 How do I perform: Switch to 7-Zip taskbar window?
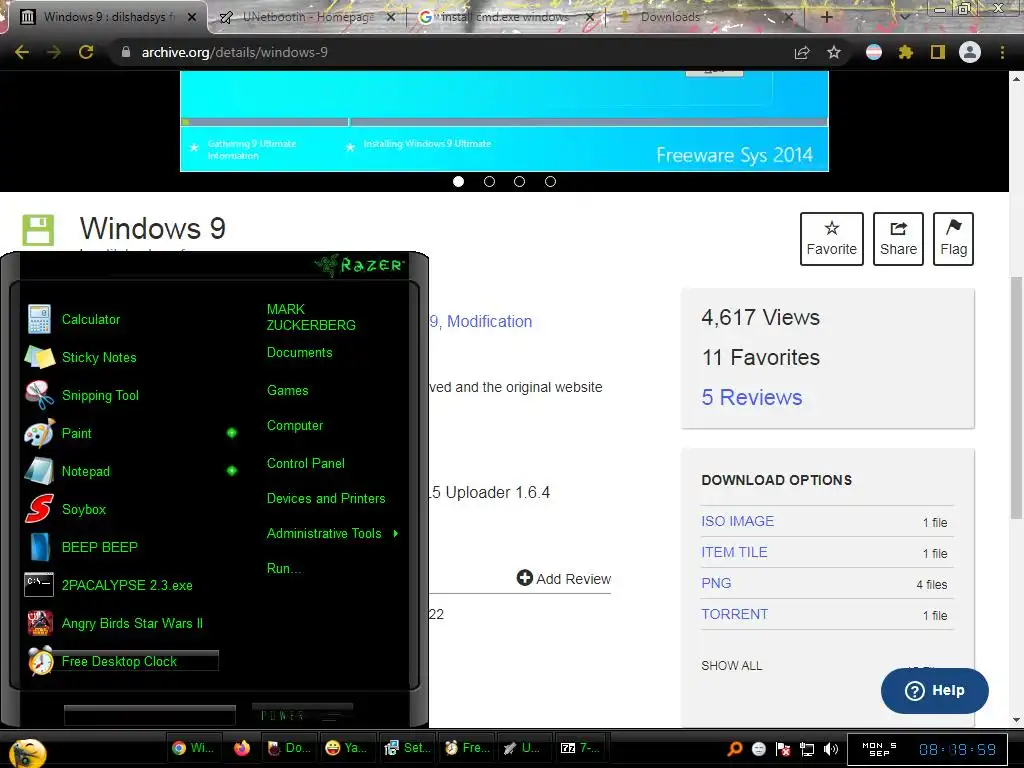tap(581, 748)
